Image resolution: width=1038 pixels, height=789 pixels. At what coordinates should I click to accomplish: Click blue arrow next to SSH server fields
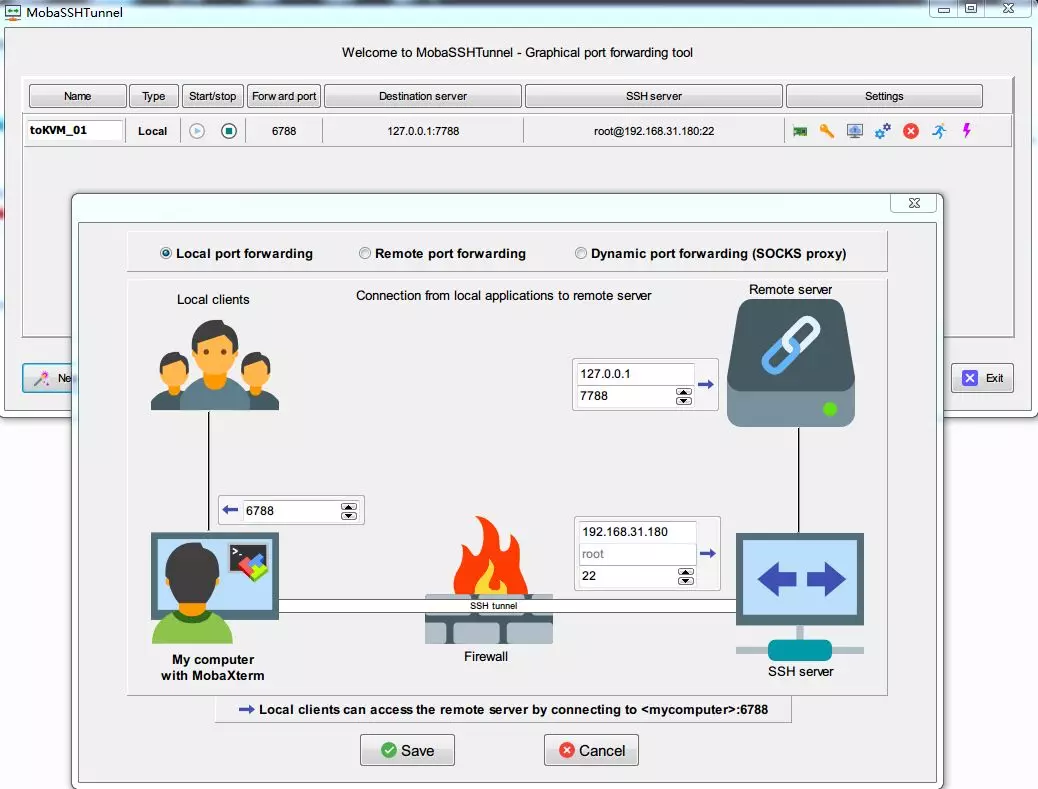(708, 553)
